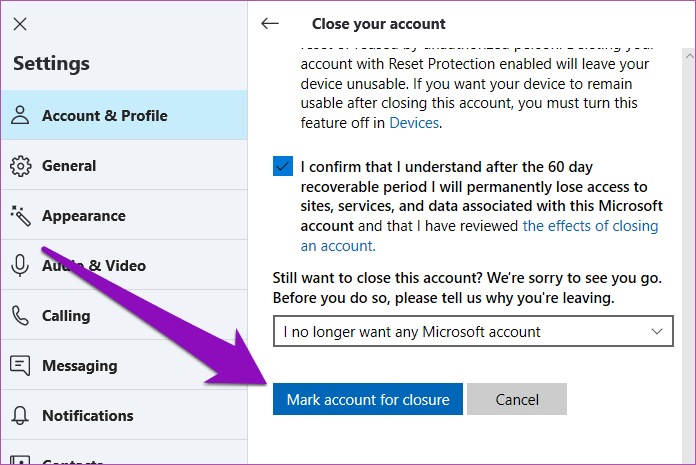Click the scrollbar up arrow
696x465 pixels.
pos(689,56)
